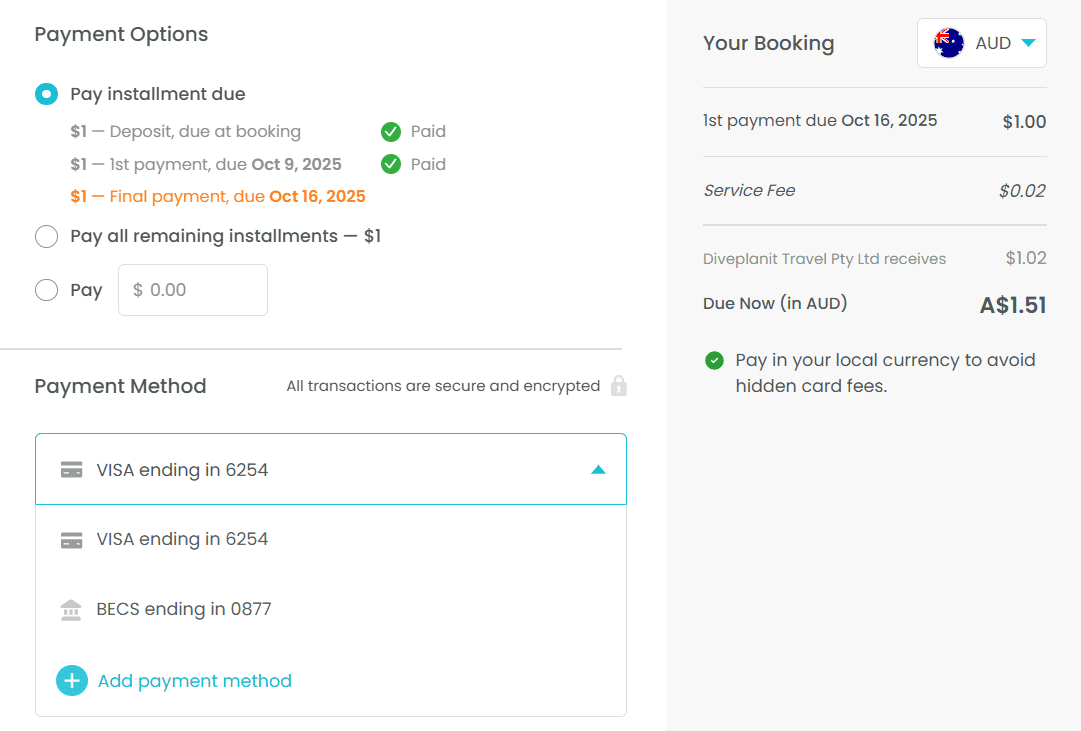
Task: Click the green Paid checkmark beside 1st payment
Action: [x=390, y=163]
